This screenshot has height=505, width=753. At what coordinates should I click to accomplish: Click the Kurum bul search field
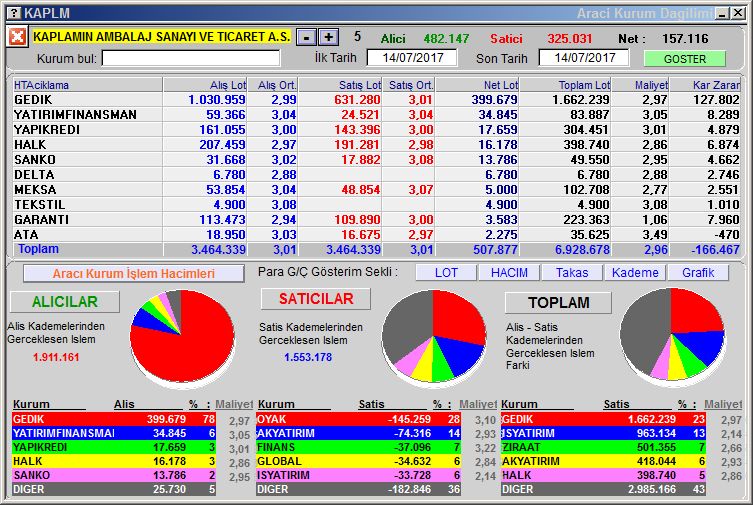[191, 59]
